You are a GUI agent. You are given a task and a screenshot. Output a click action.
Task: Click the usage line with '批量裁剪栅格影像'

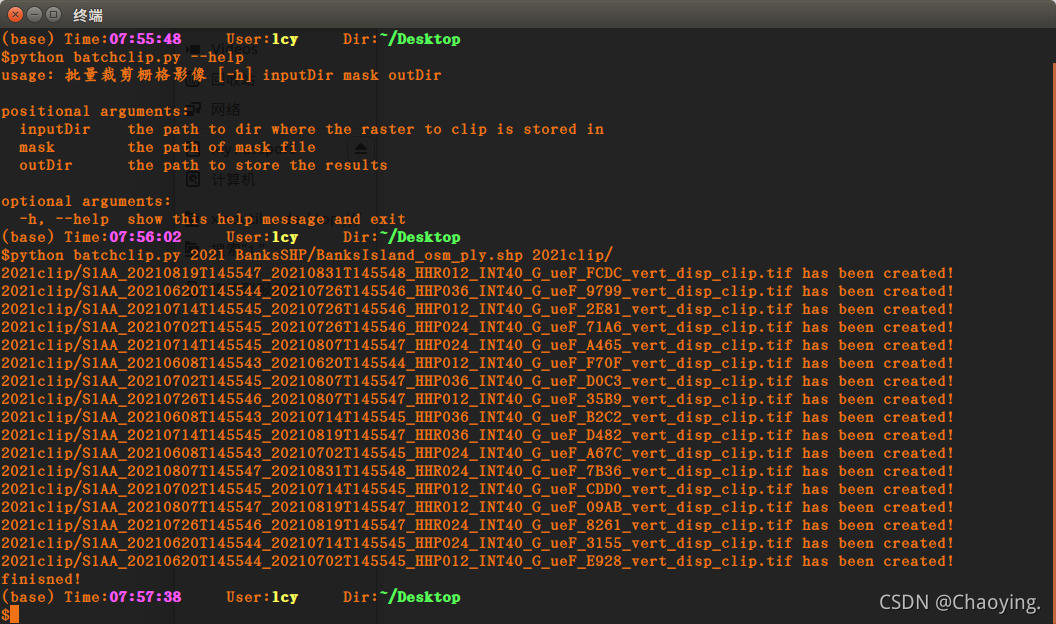point(222,75)
